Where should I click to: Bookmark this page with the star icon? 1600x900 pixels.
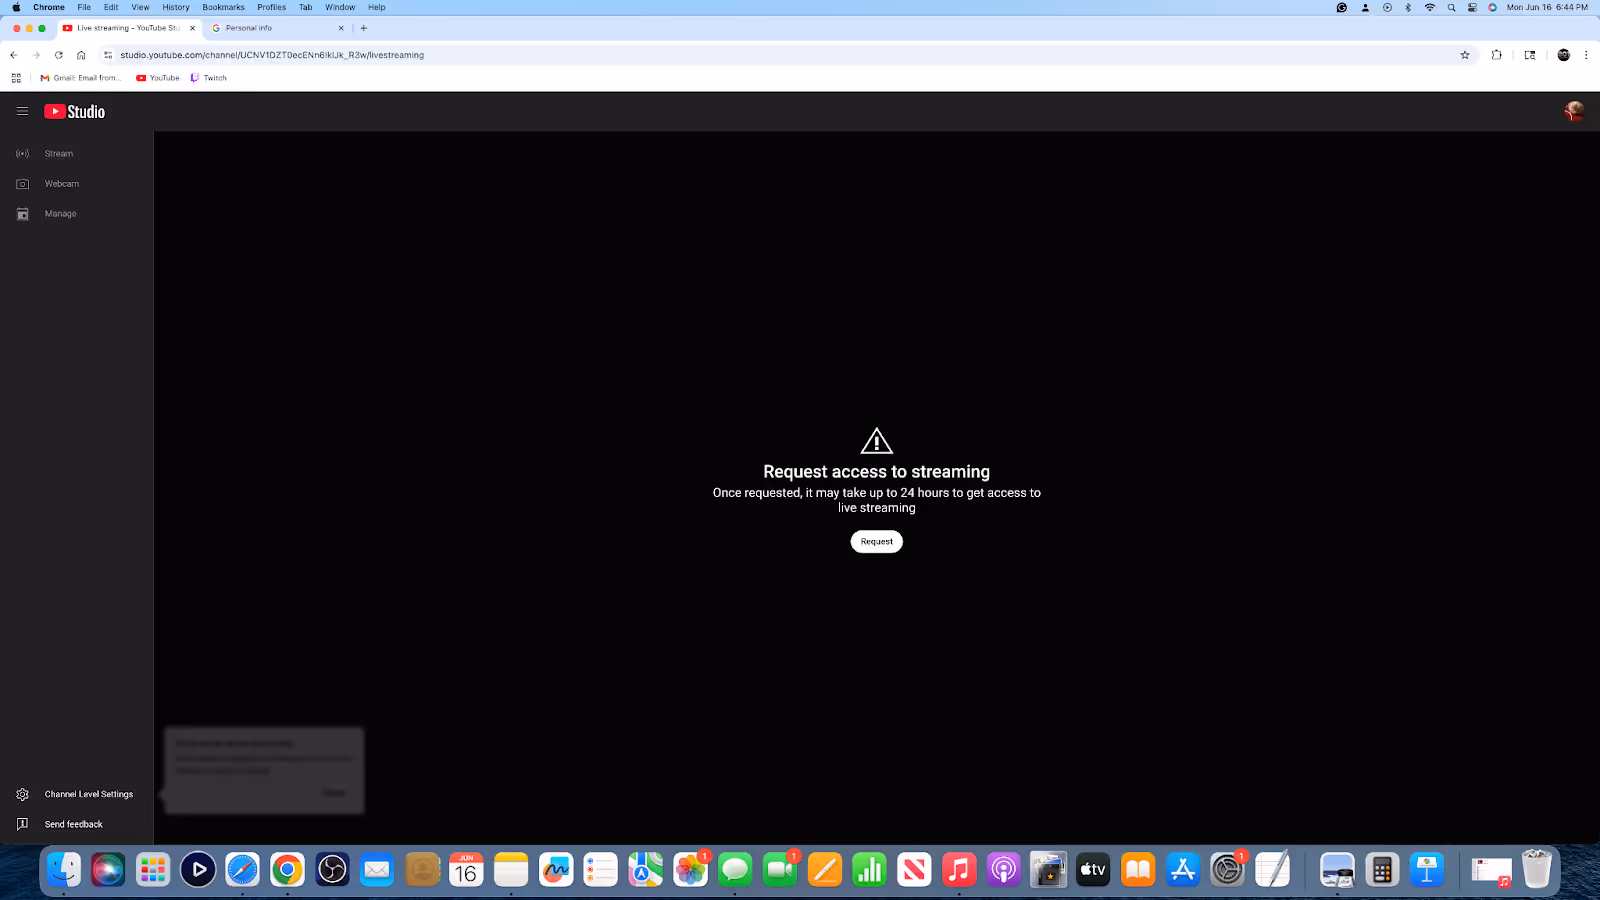1464,55
